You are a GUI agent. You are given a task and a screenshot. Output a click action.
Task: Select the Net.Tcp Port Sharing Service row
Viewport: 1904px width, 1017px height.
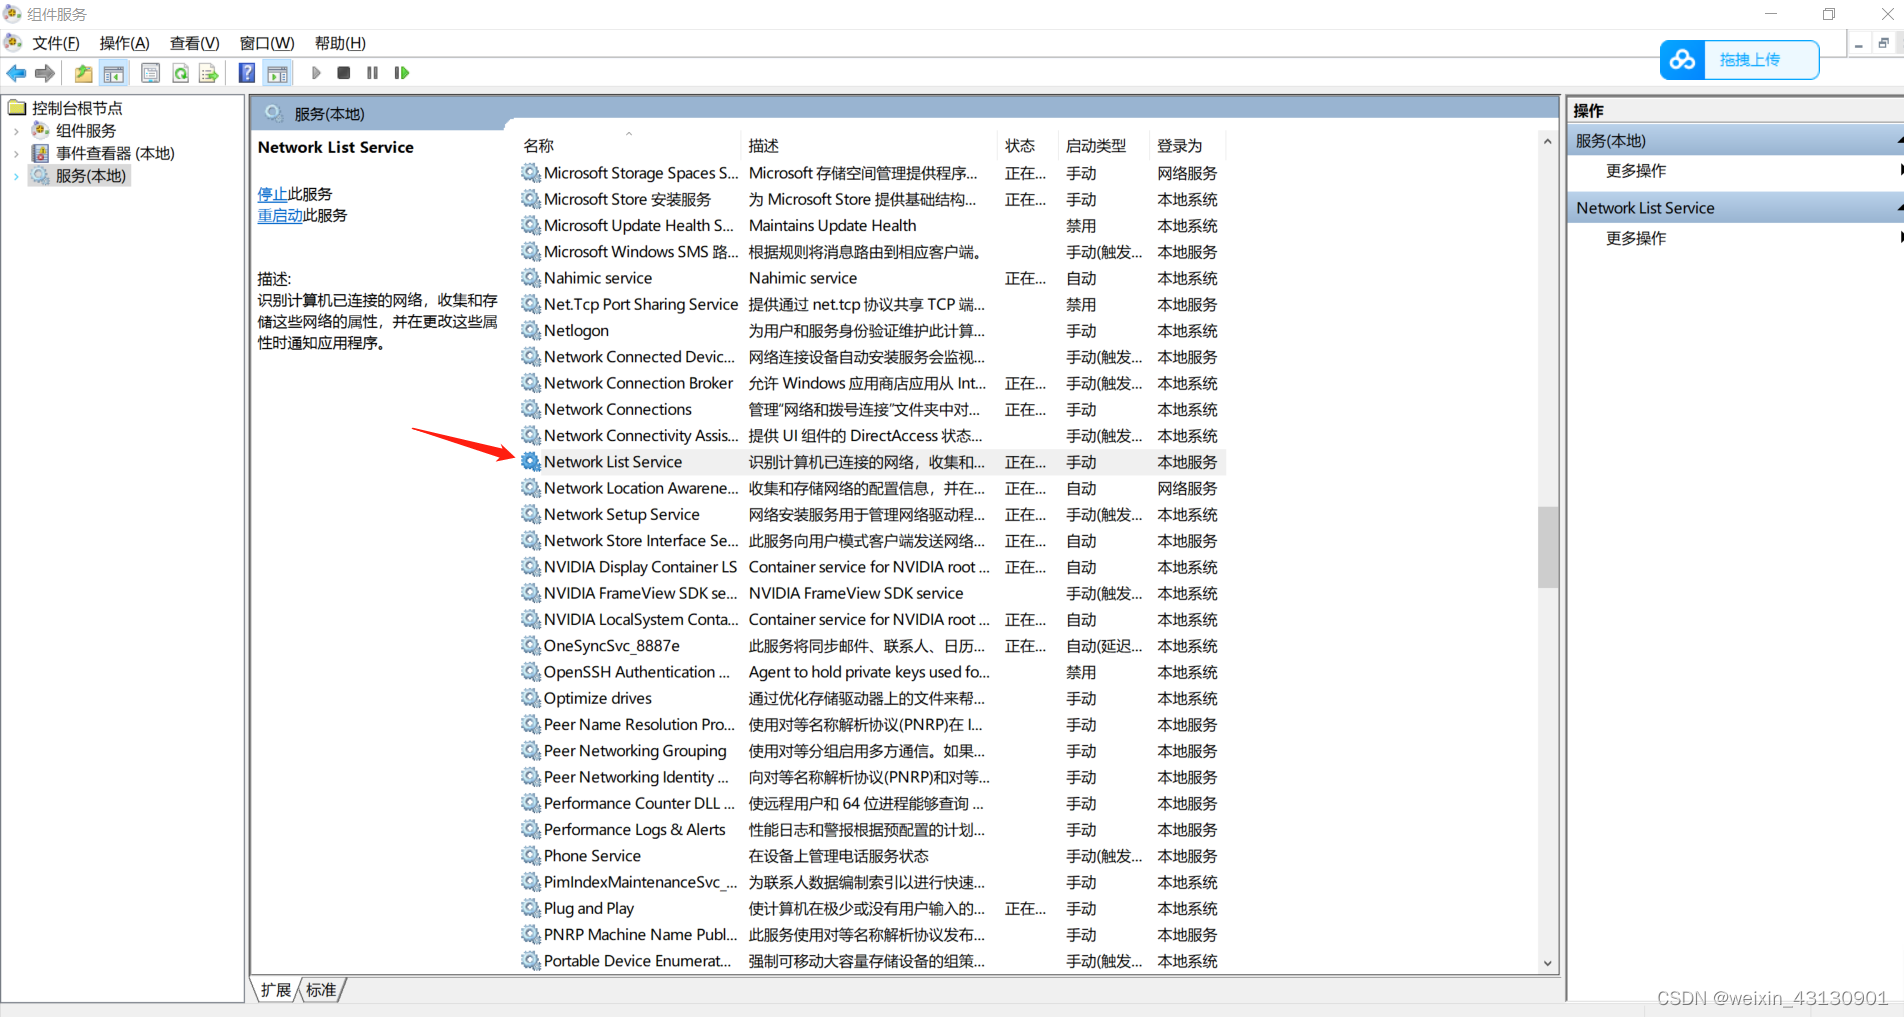872,304
